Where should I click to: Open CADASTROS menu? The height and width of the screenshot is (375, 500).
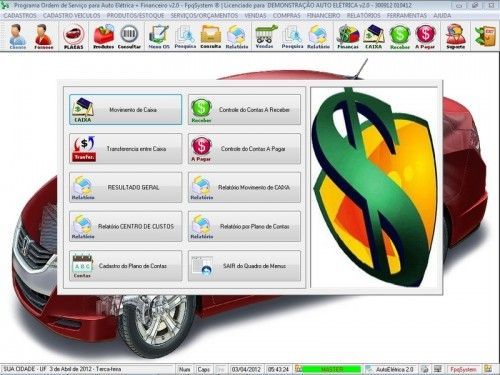pyautogui.click(x=20, y=16)
